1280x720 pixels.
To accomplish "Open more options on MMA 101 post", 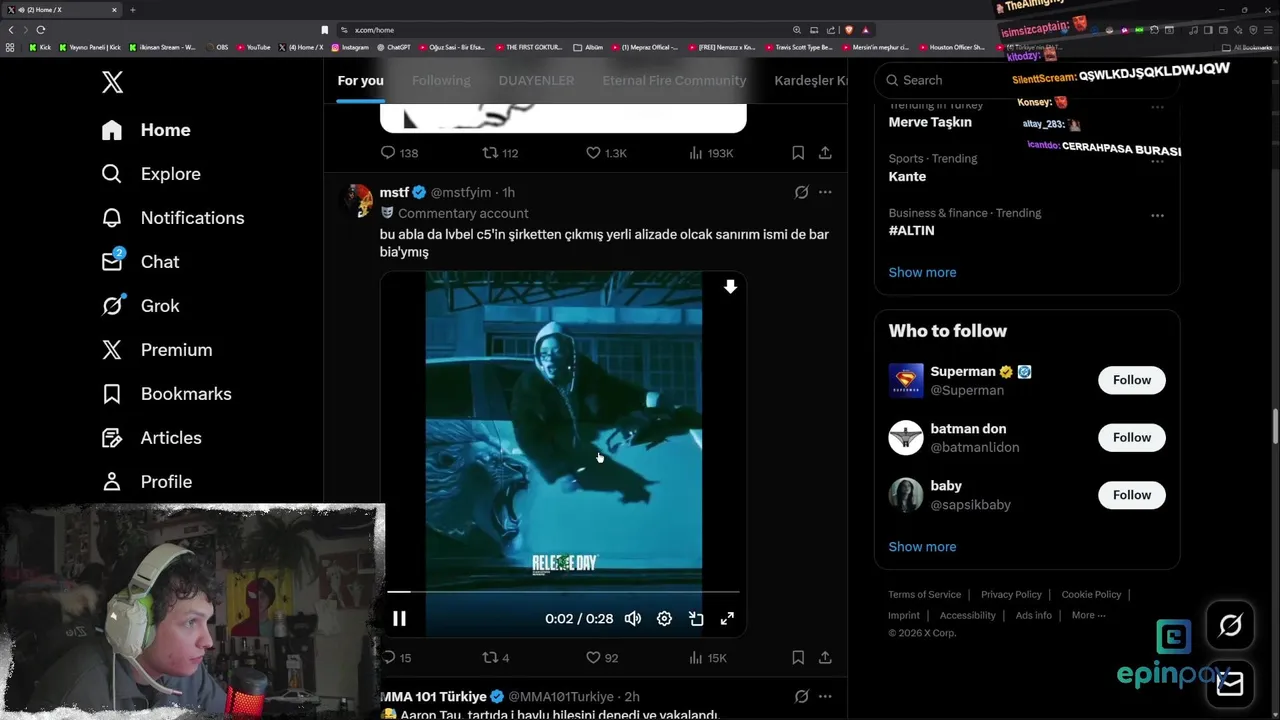I will pyautogui.click(x=825, y=697).
